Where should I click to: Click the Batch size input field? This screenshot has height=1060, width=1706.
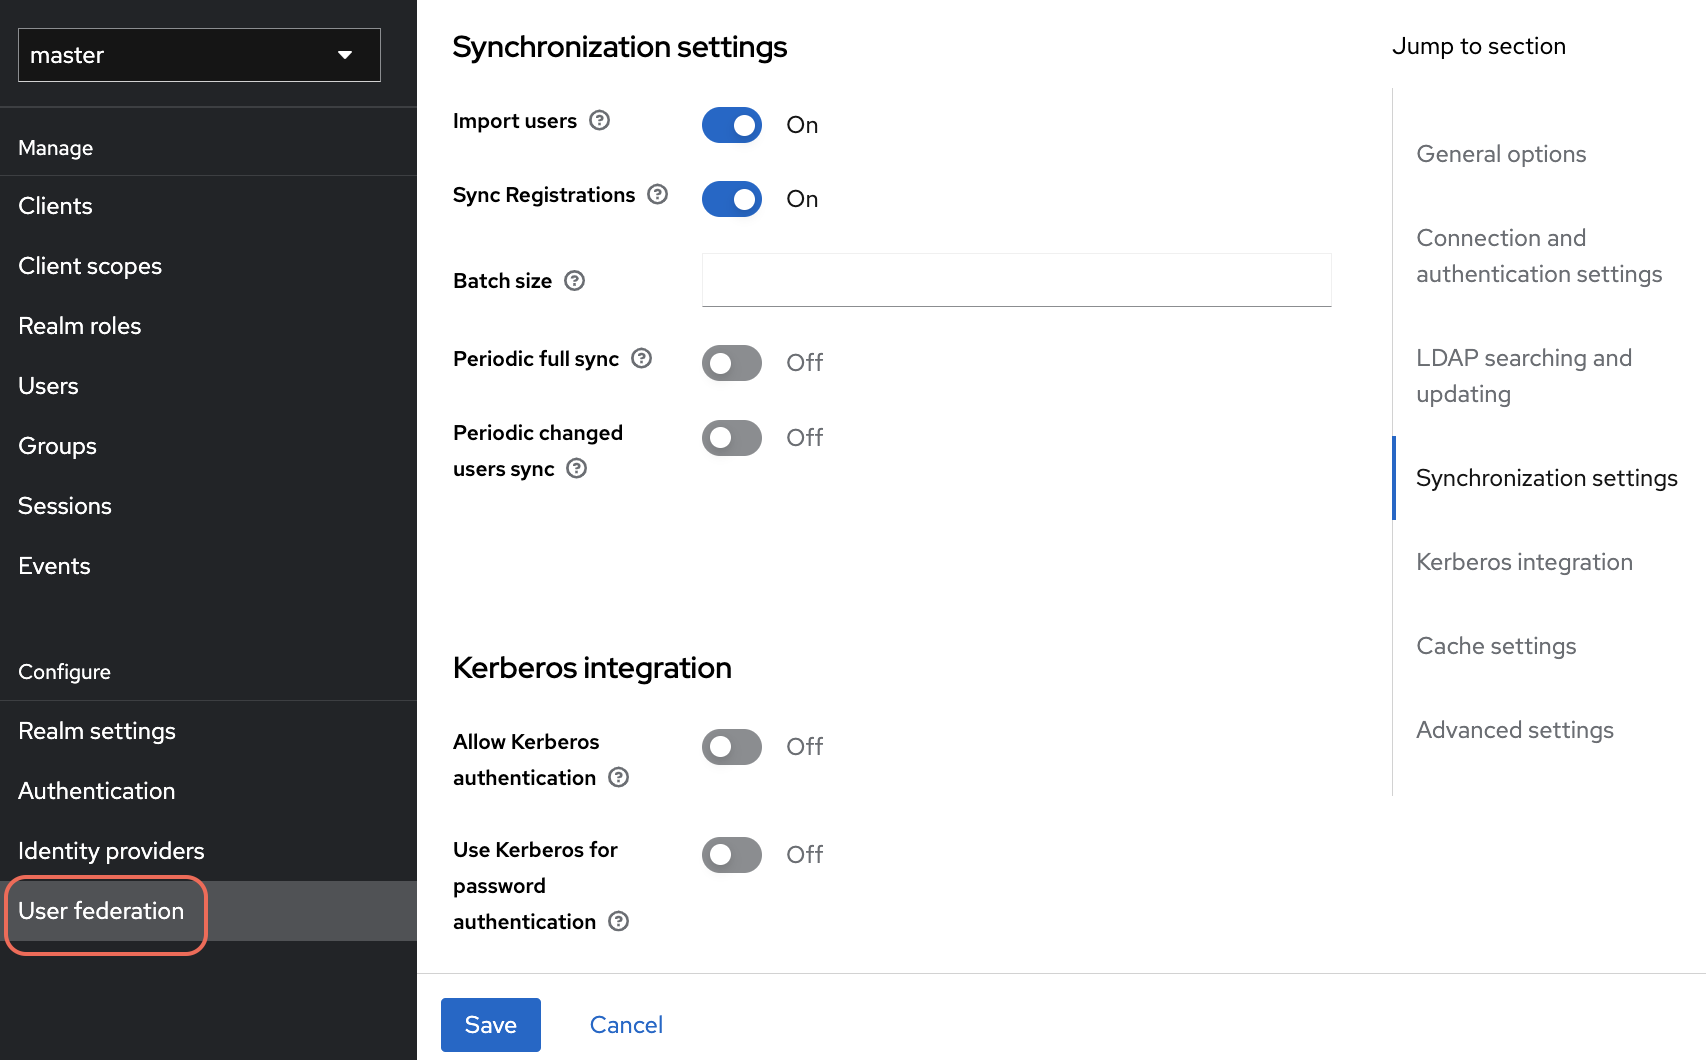click(1016, 280)
